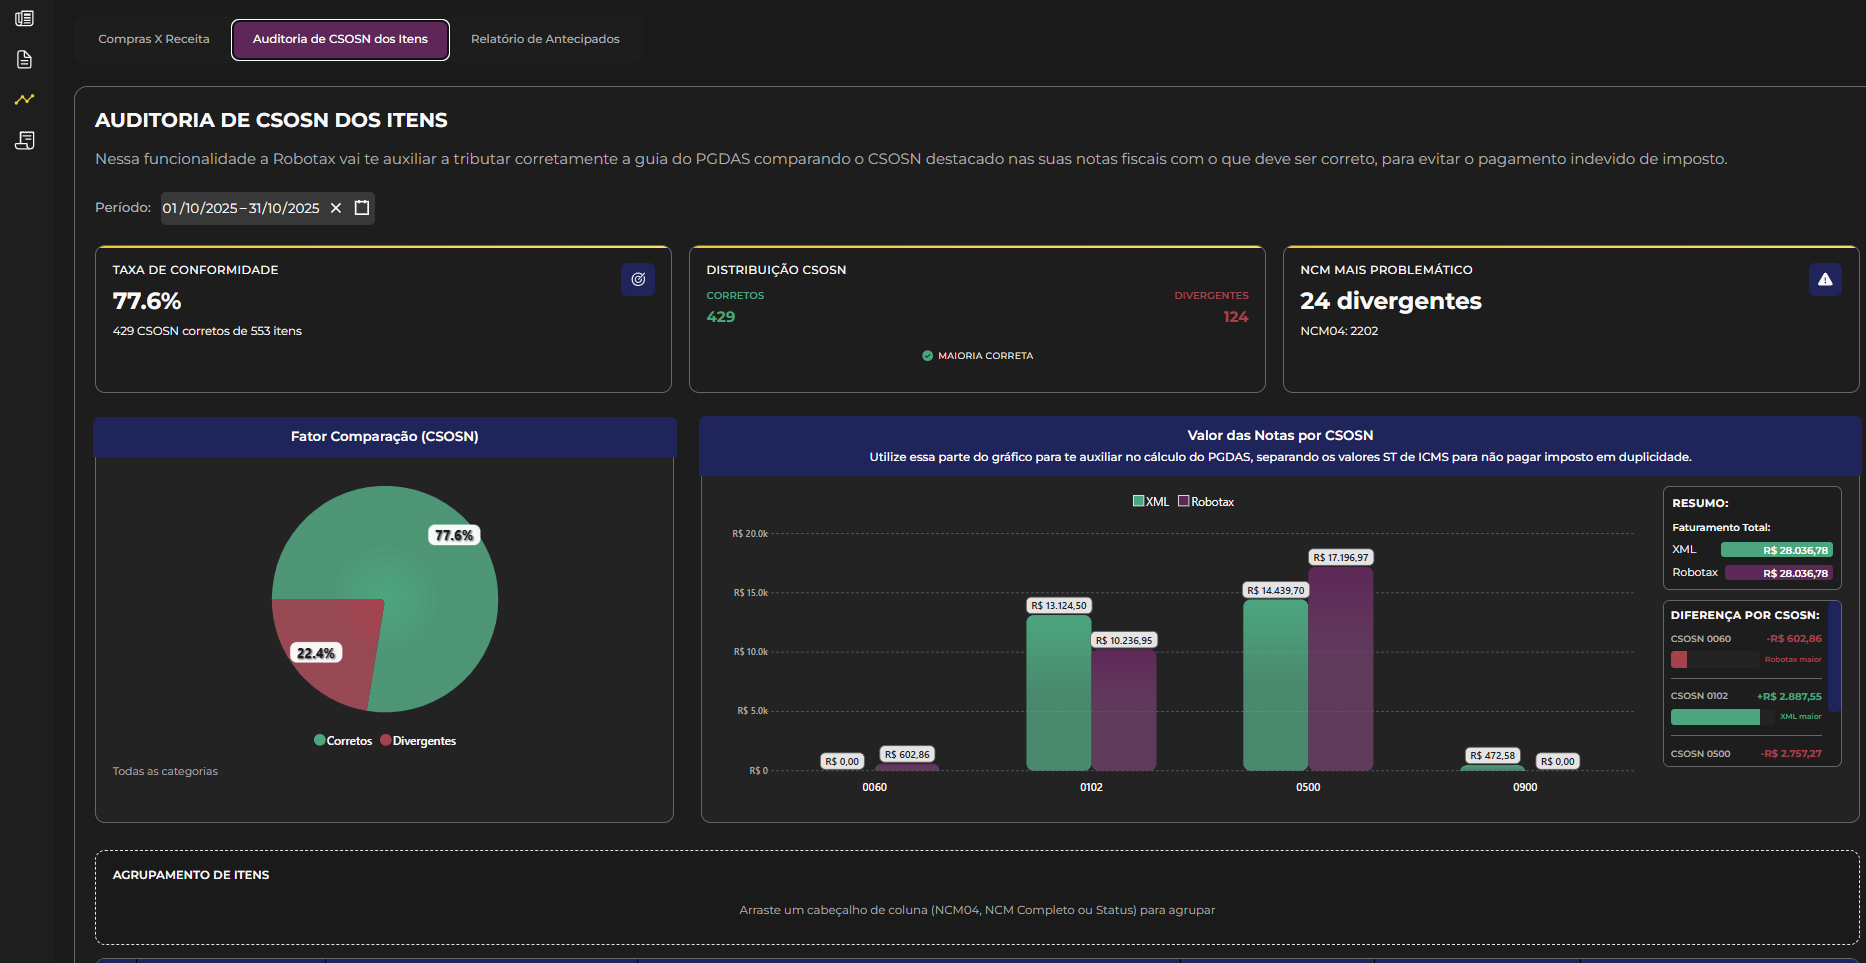Toggle the Robotax series legend in bar chart

pyautogui.click(x=1206, y=502)
